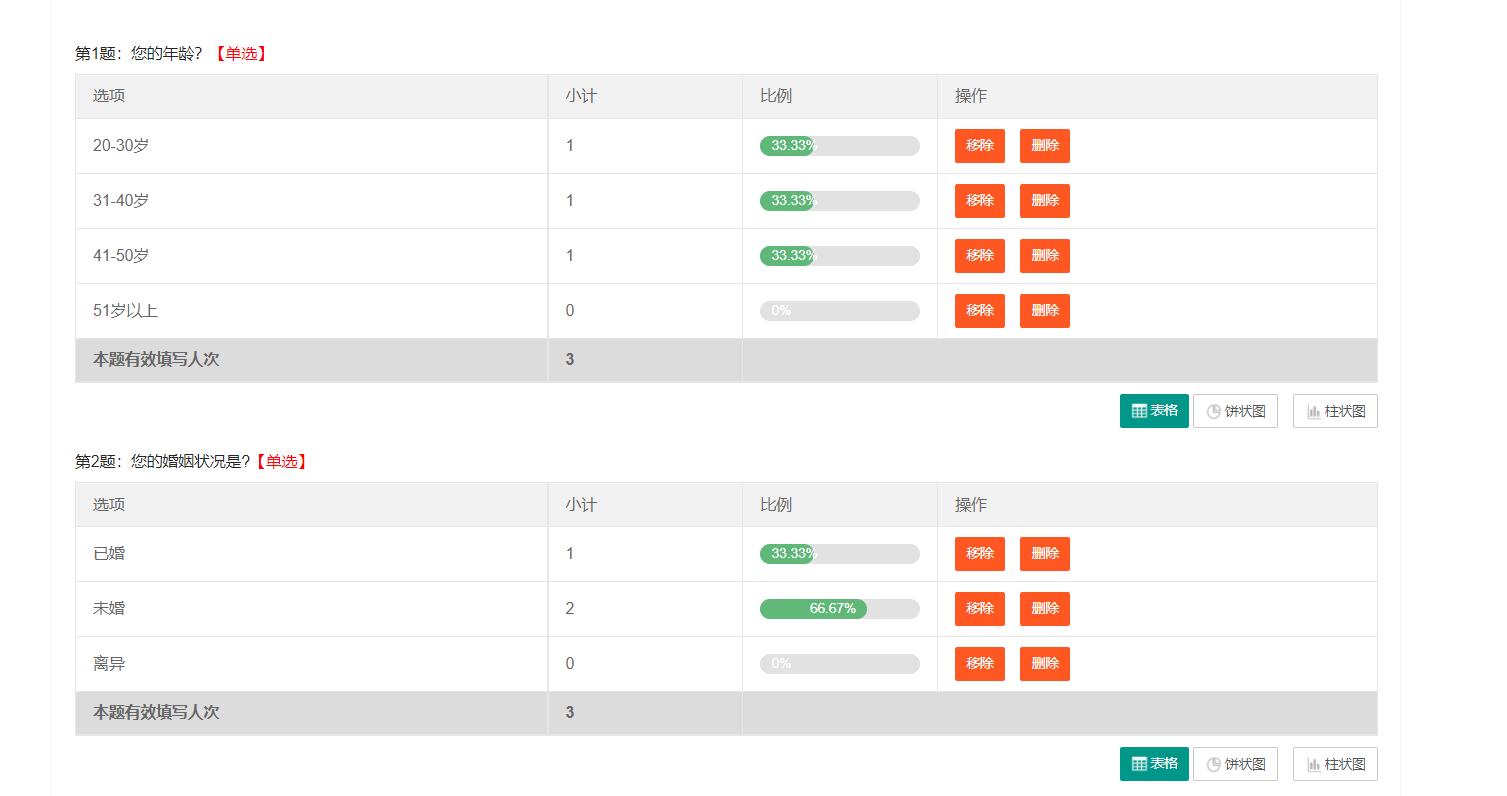Image resolution: width=1507 pixels, height=796 pixels.
Task: Select table view for question 2
Action: point(1154,764)
